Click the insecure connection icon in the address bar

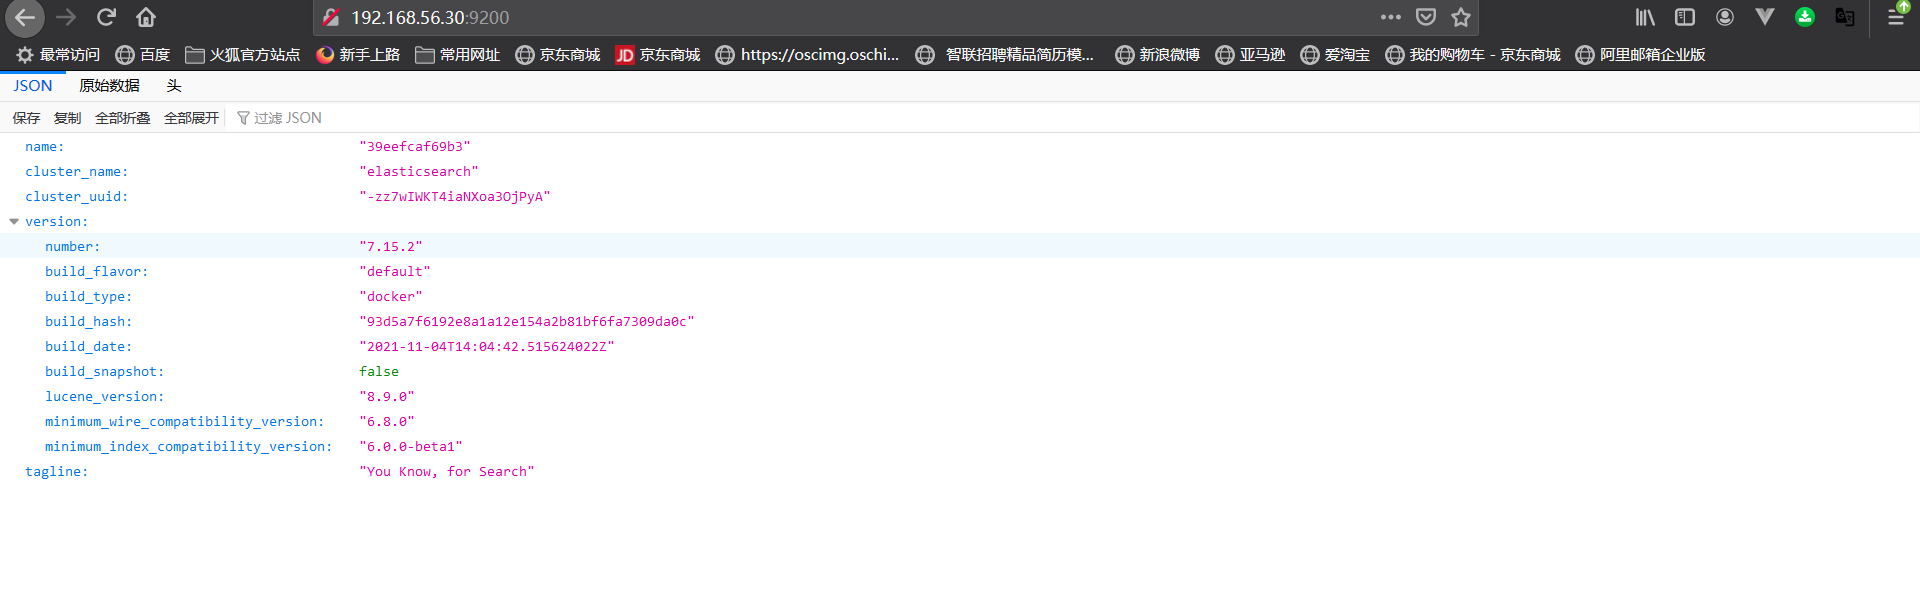click(331, 17)
